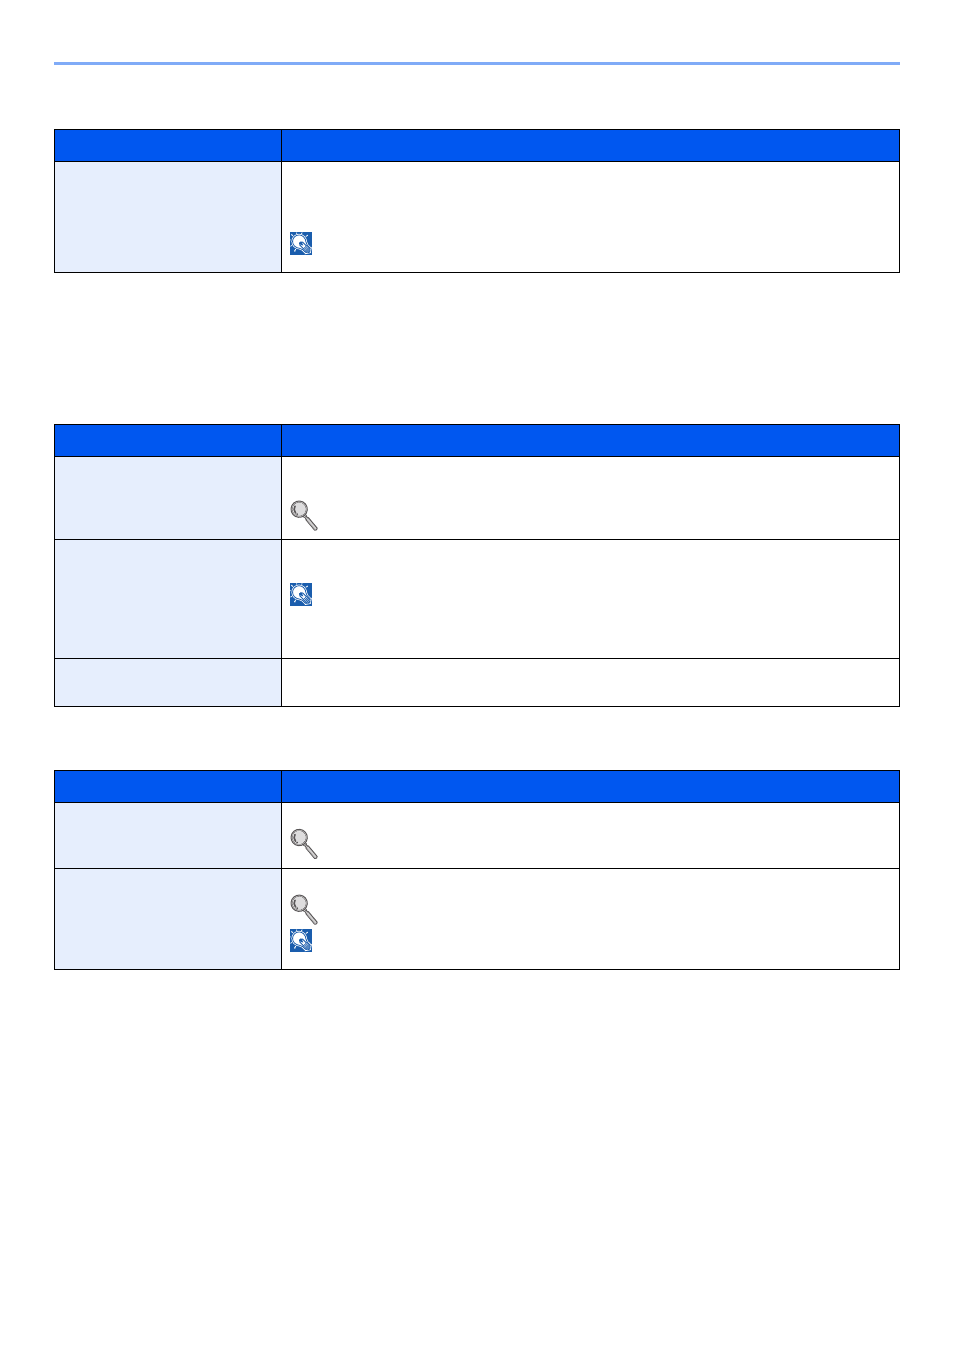Click the note lightbulb icon in the first table

coord(301,244)
